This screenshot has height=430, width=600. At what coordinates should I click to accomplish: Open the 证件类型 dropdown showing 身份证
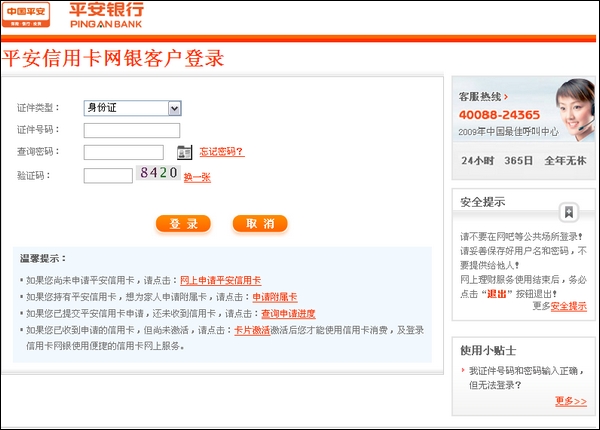pos(132,108)
